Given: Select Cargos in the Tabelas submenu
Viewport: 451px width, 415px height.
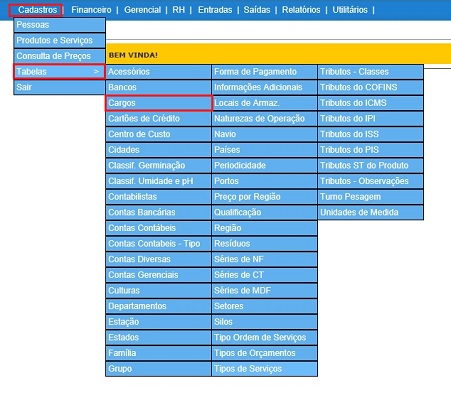Looking at the screenshot, I should click(158, 103).
